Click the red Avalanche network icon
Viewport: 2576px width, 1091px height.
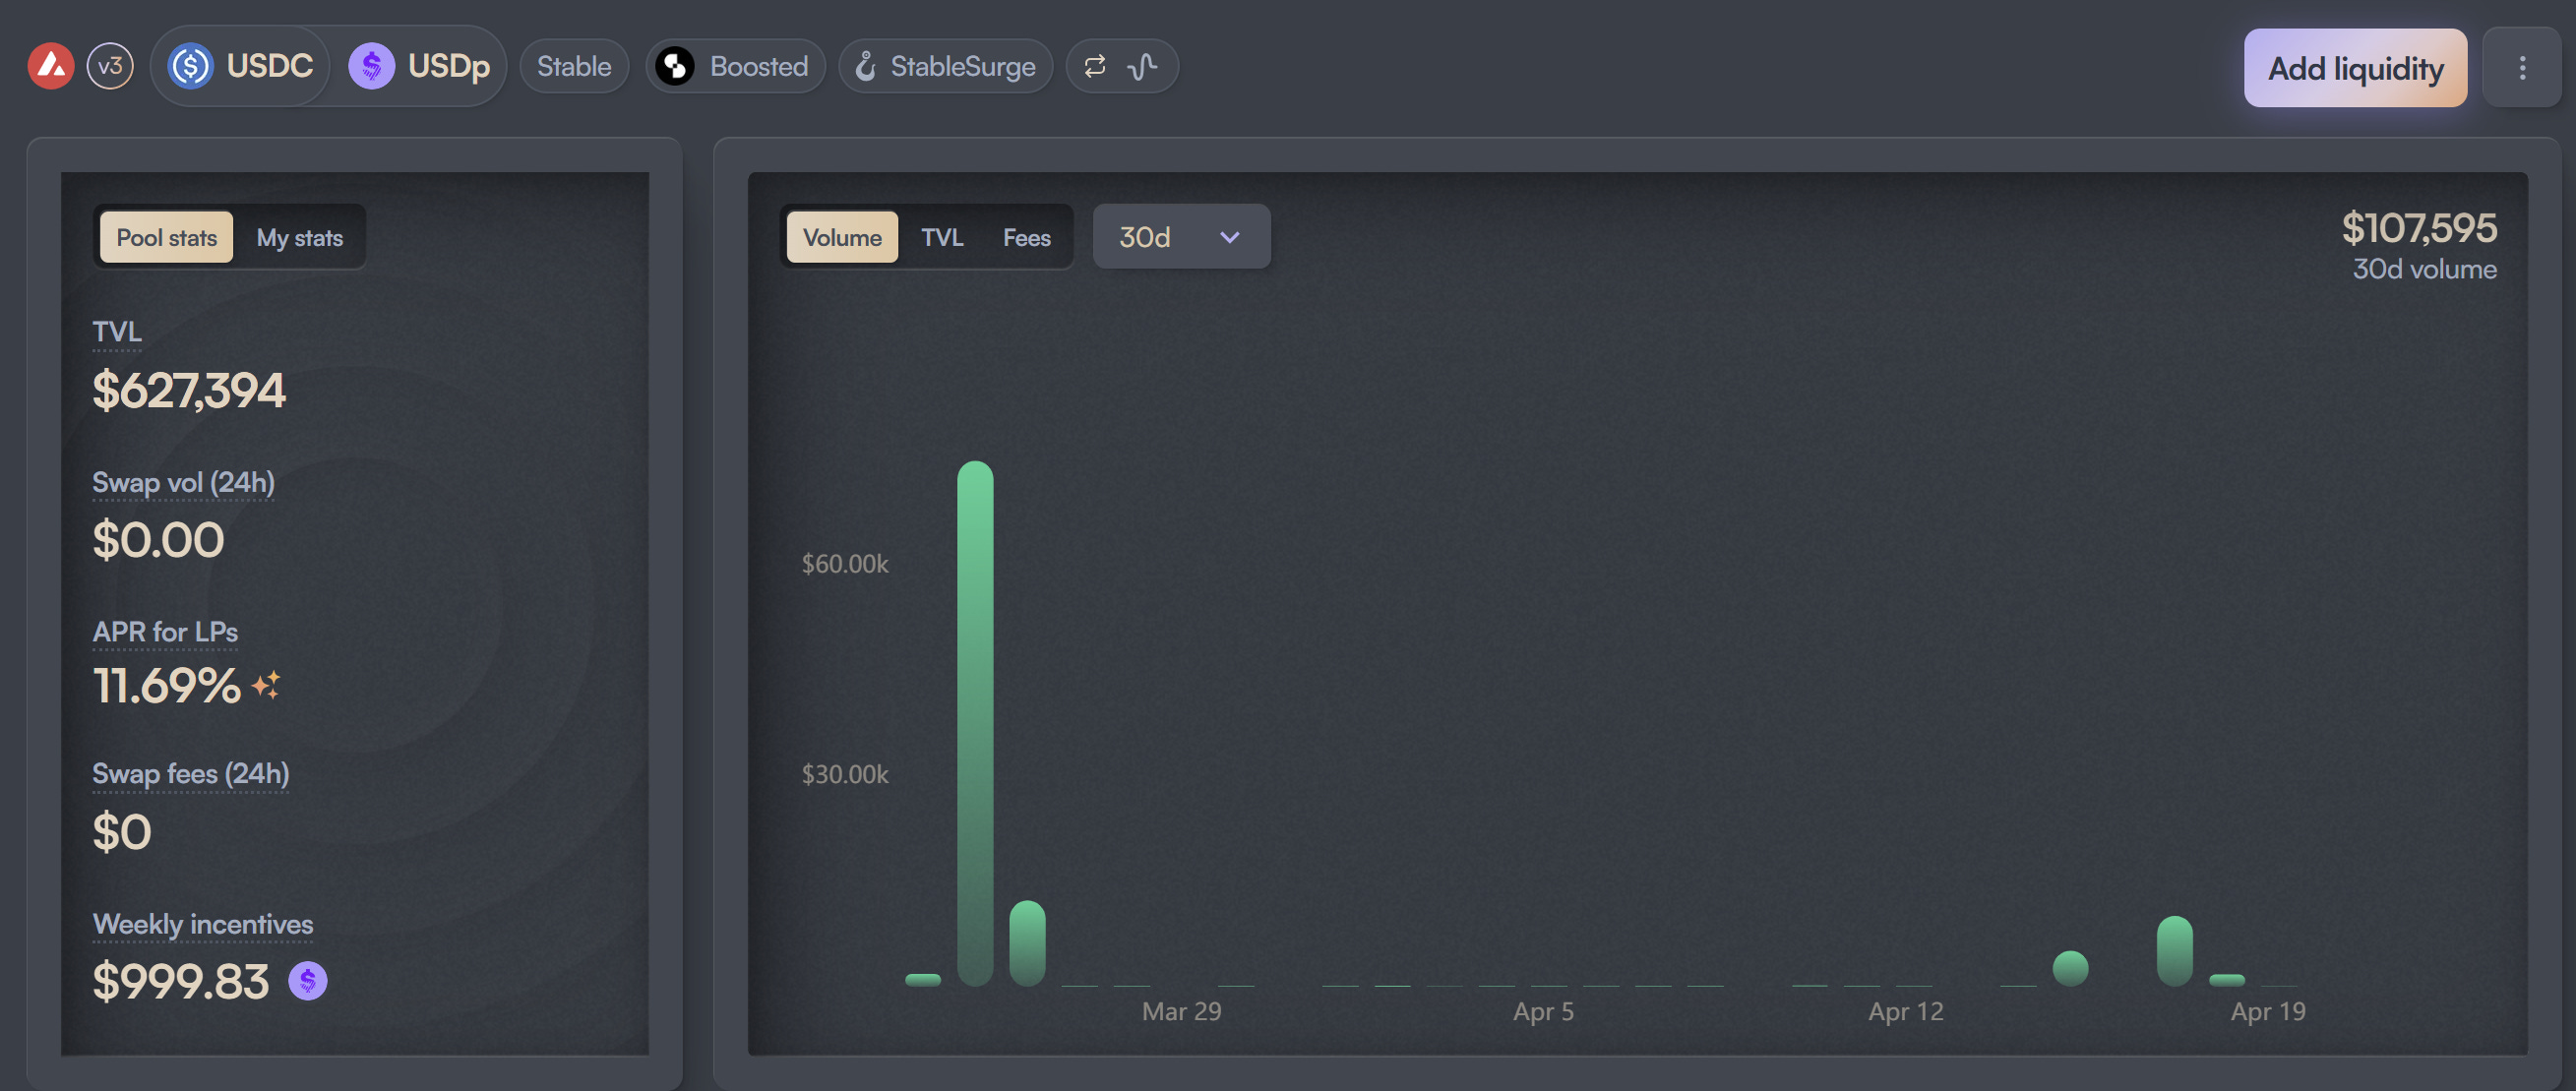pos(51,67)
